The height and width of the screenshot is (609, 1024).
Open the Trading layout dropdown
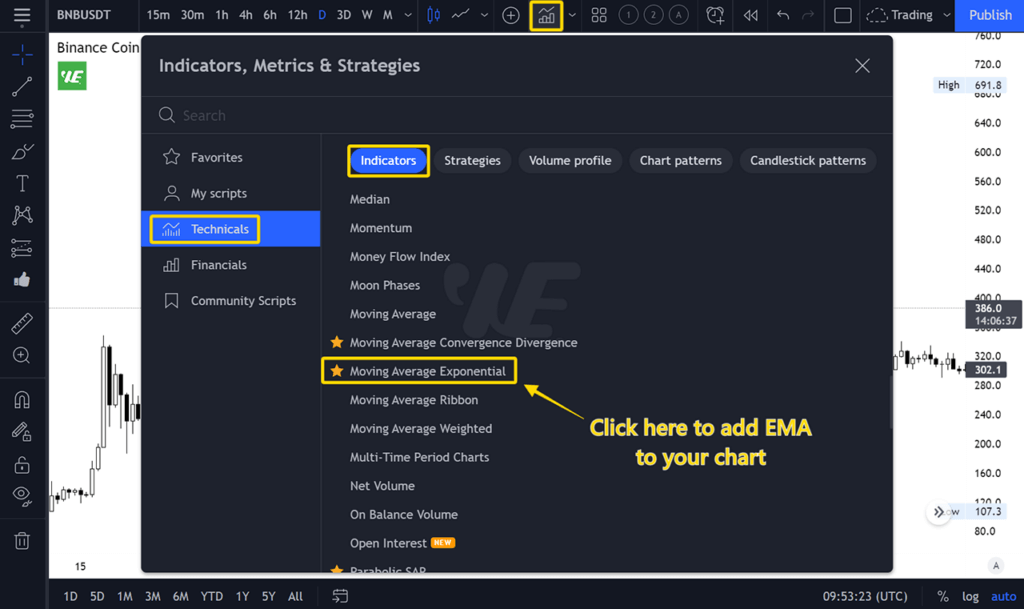(x=909, y=15)
